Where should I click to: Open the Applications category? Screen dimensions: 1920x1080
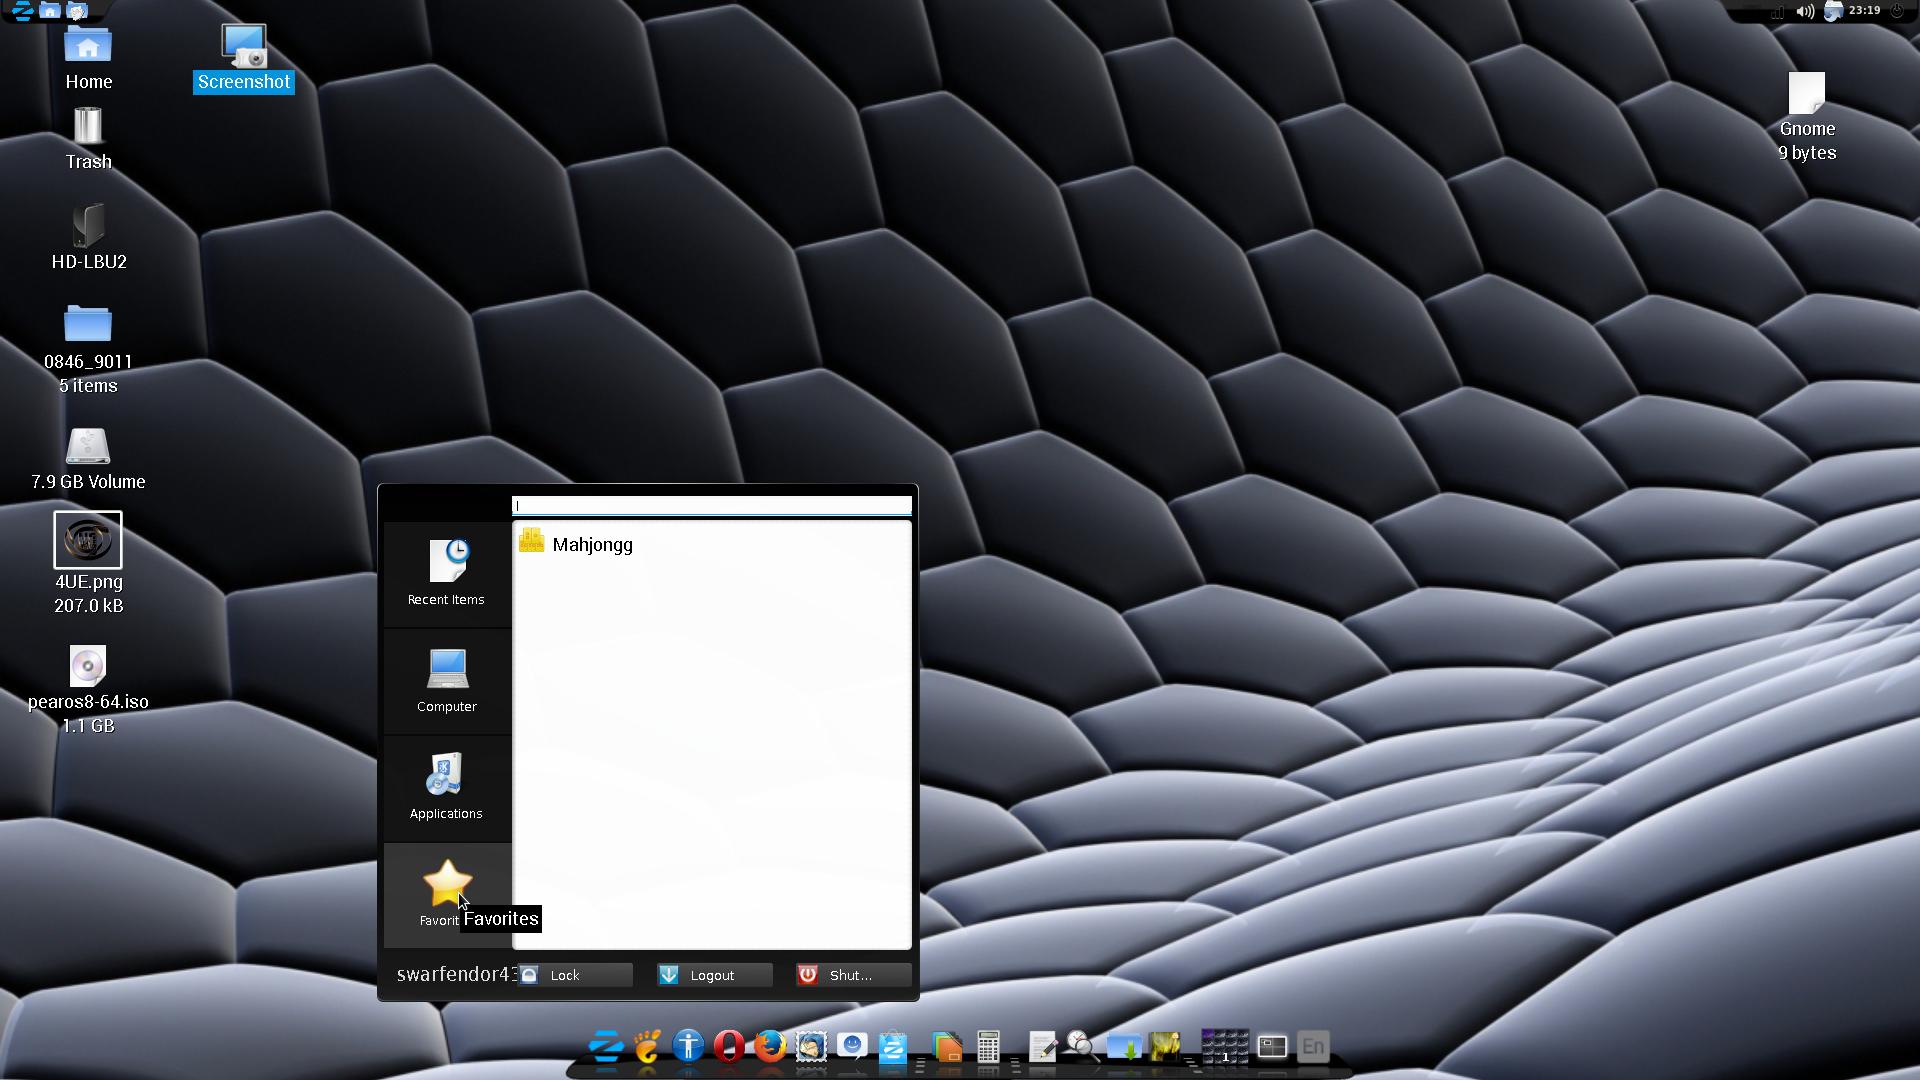(446, 787)
